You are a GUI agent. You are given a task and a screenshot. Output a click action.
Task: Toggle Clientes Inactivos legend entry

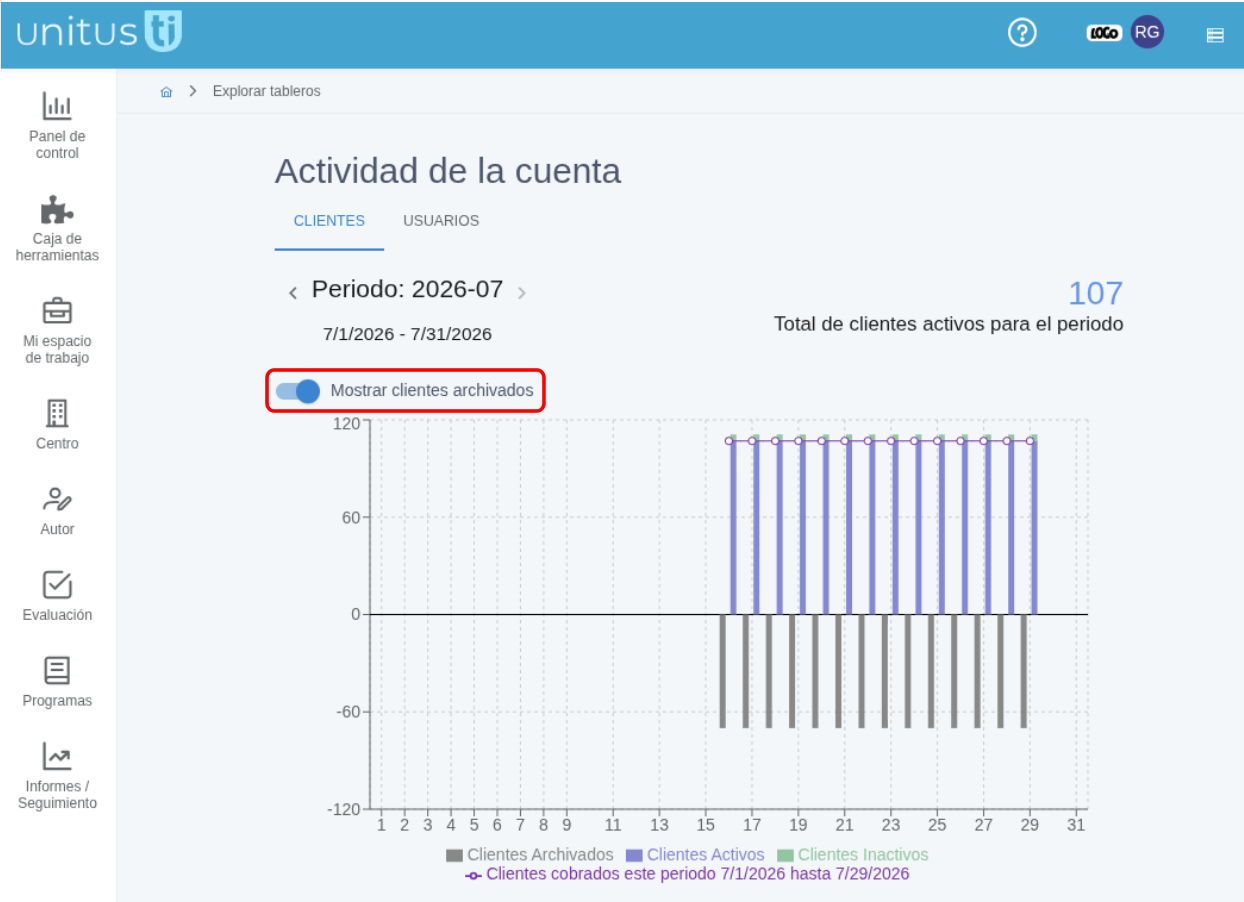click(x=853, y=855)
